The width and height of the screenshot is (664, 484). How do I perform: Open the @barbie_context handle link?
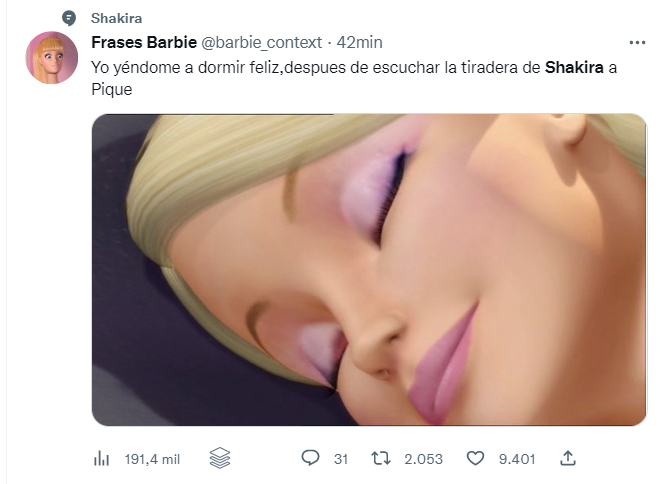point(263,42)
